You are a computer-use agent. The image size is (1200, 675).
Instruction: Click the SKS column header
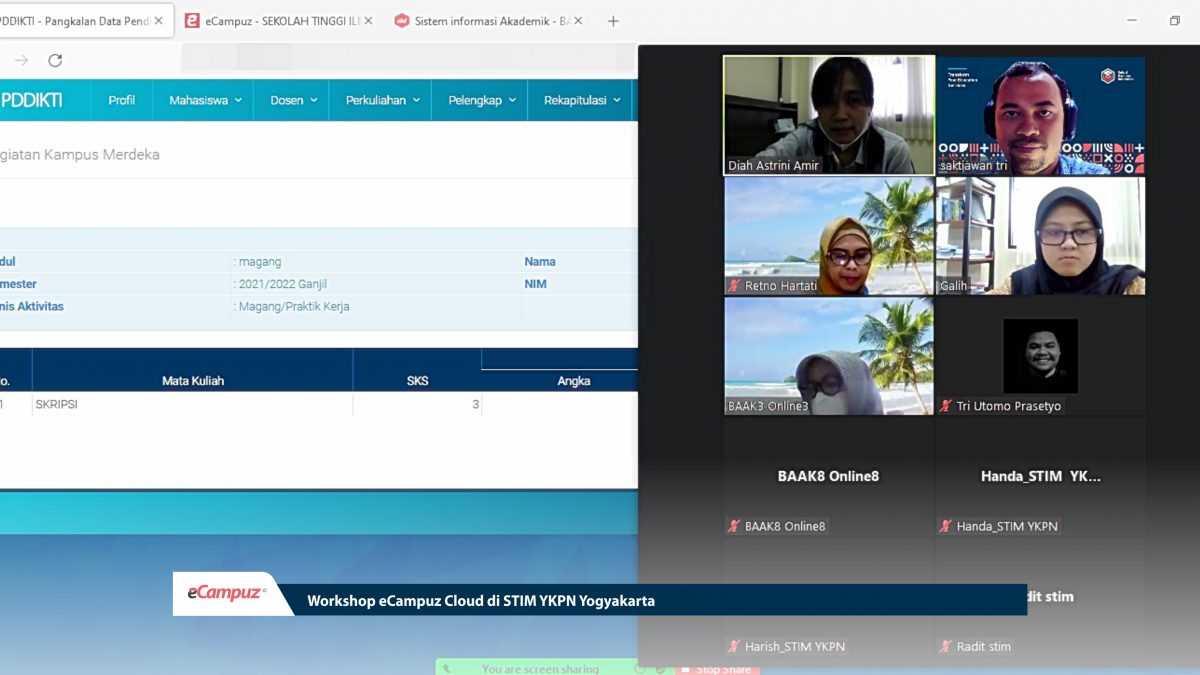click(417, 380)
